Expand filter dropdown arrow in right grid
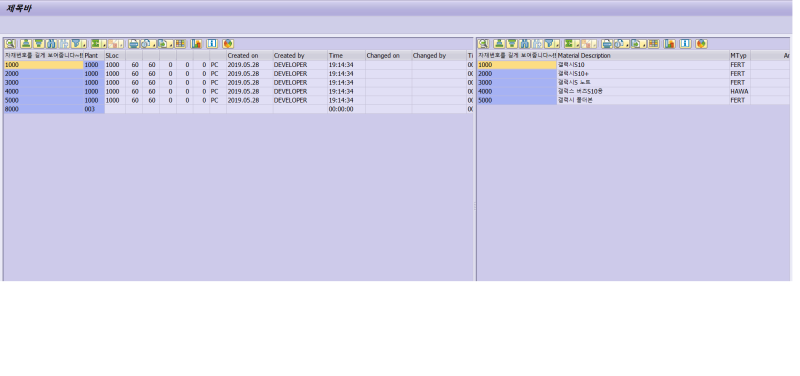The width and height of the screenshot is (800, 376). 557,44
